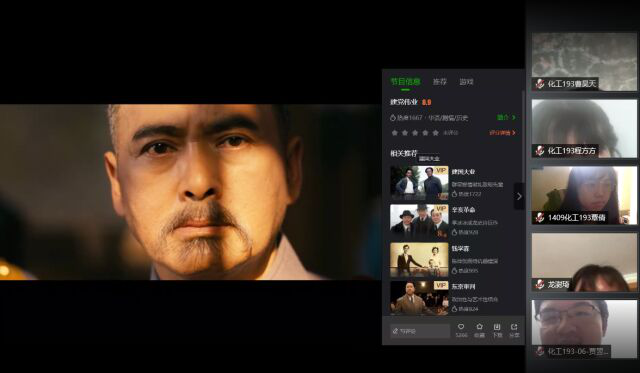This screenshot has height=373, width=640.
Task: Expand the green 简介 arrow link
Action: (x=506, y=118)
